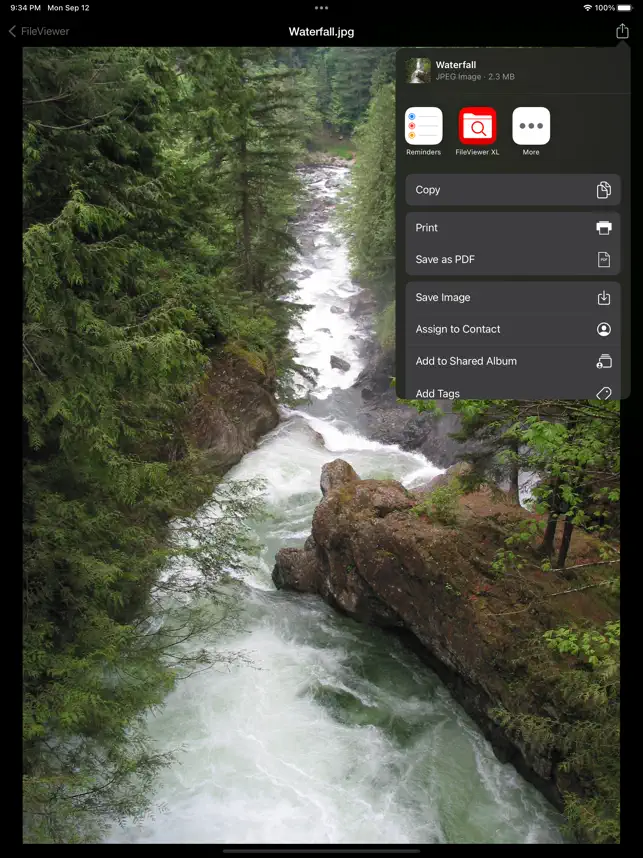Open the Reminders app icon
Image resolution: width=643 pixels, height=858 pixels.
[423, 126]
